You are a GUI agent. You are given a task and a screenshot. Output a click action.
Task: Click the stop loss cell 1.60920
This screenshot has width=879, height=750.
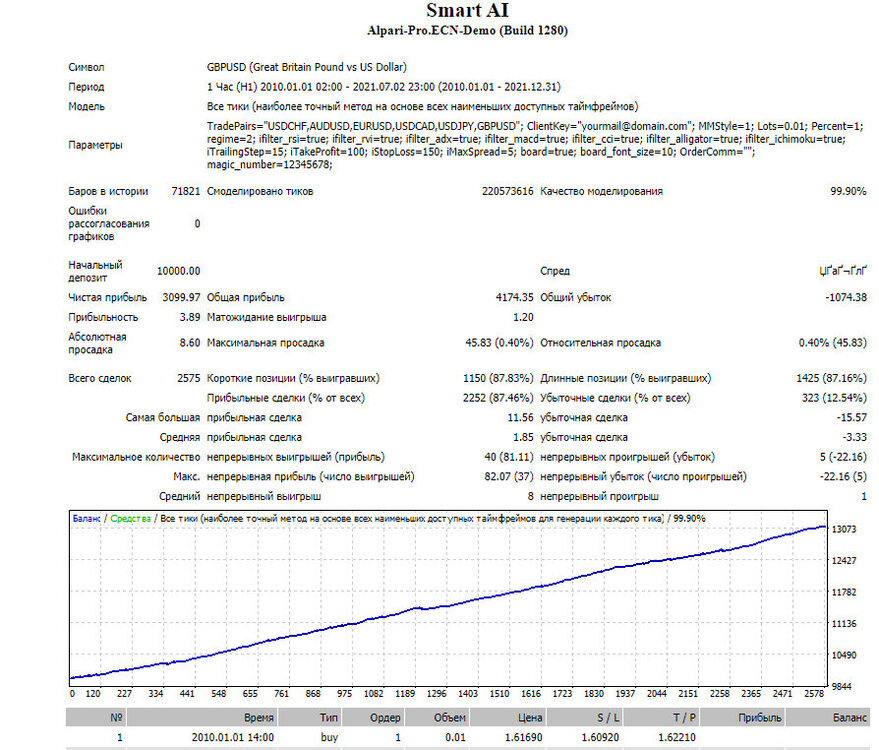[600, 738]
